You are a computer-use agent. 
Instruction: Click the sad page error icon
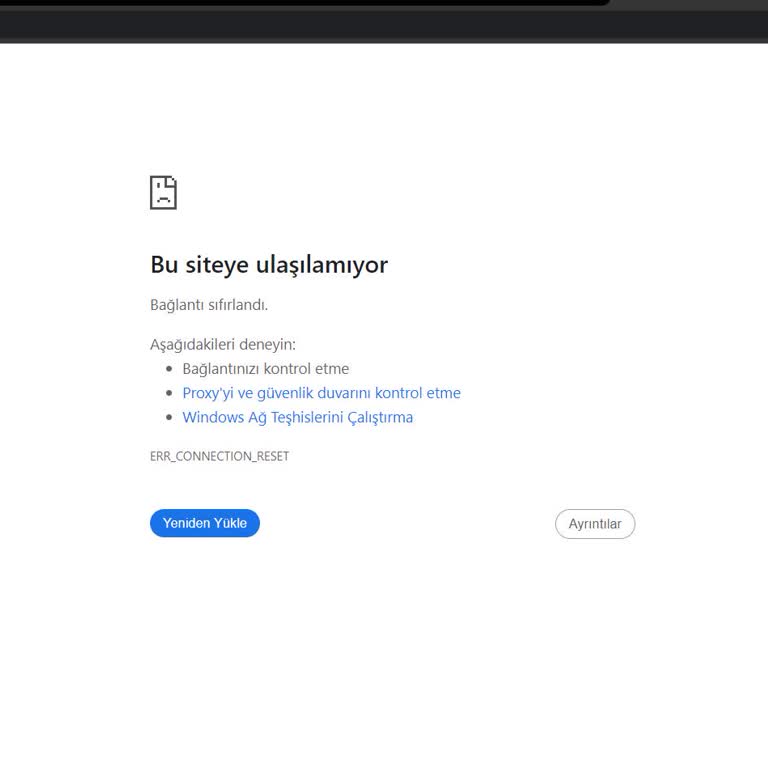pyautogui.click(x=163, y=192)
